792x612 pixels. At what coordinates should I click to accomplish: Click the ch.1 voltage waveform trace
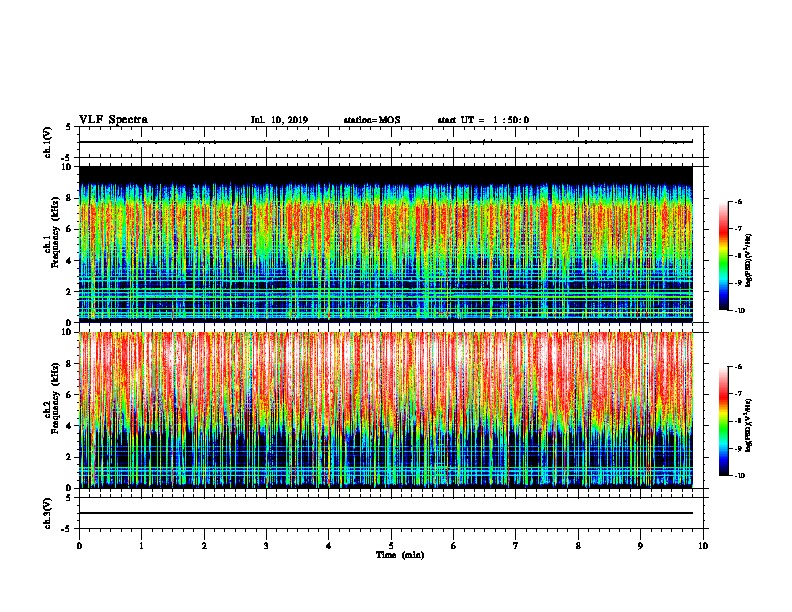[386, 142]
